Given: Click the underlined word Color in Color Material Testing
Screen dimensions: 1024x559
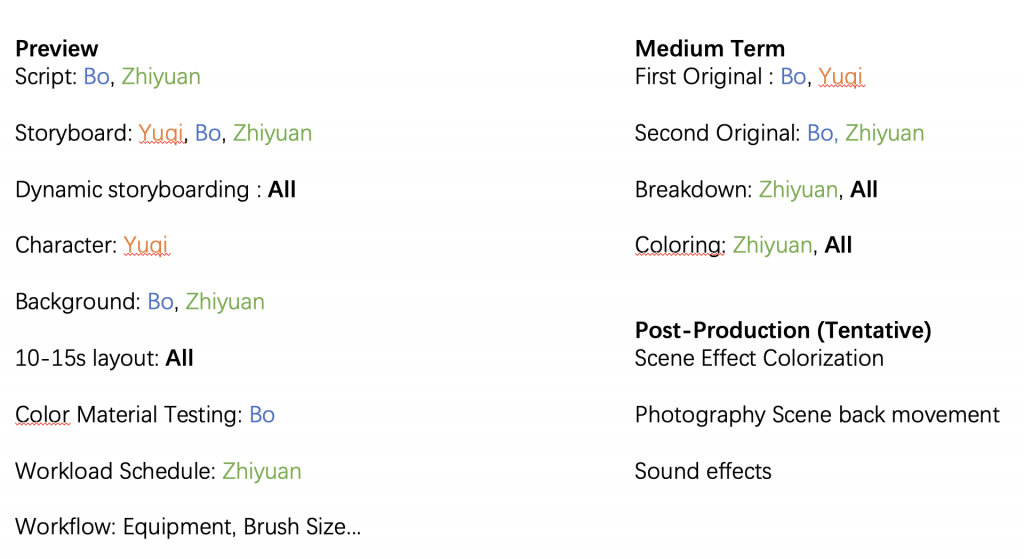Looking at the screenshot, I should [x=42, y=415].
